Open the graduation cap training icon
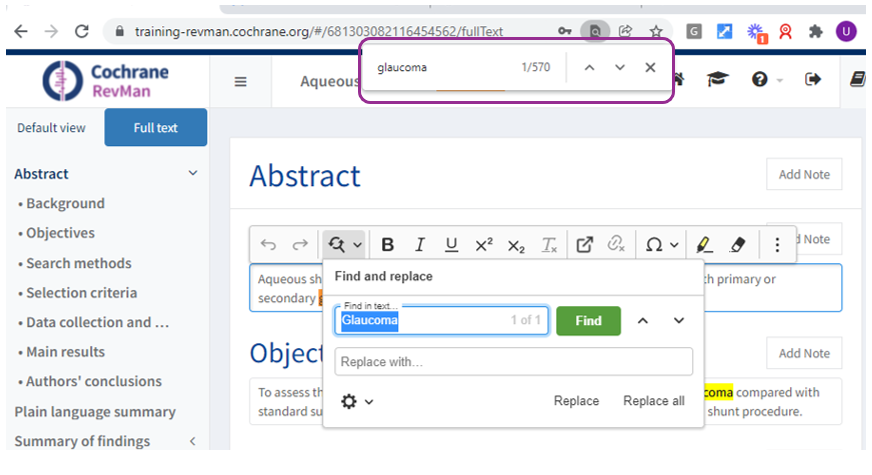Viewport: 872px width, 475px height. (718, 80)
